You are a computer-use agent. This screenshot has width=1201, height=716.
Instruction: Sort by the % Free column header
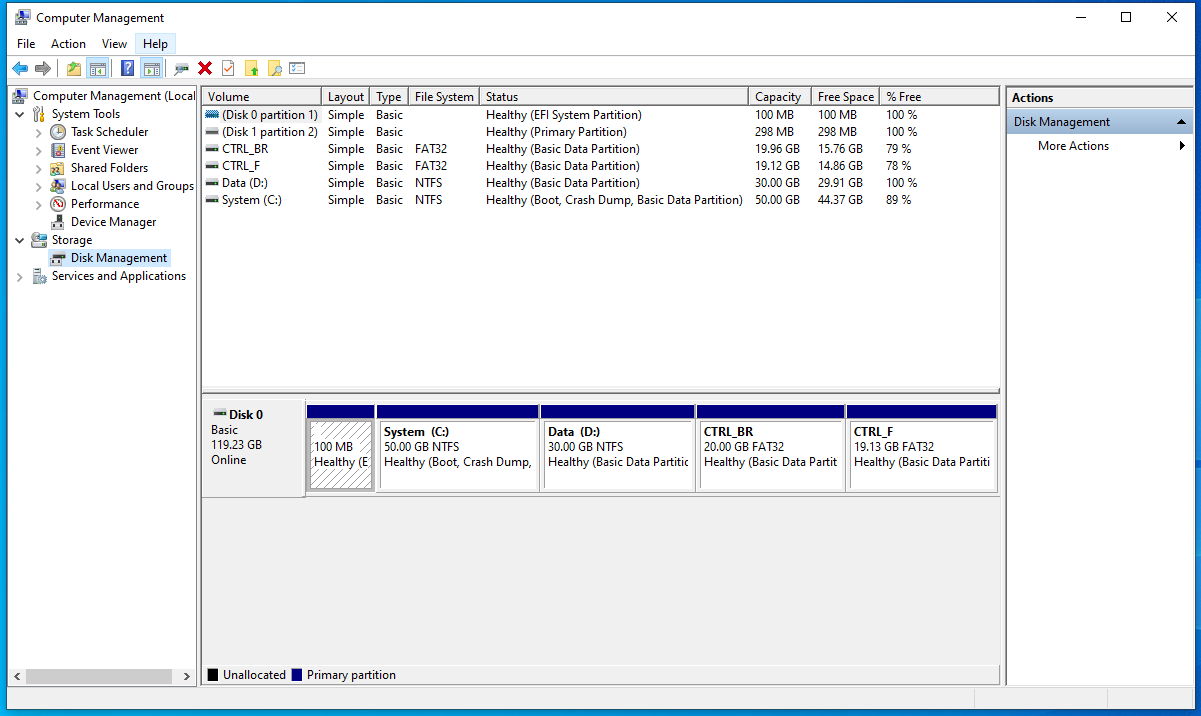click(x=940, y=97)
